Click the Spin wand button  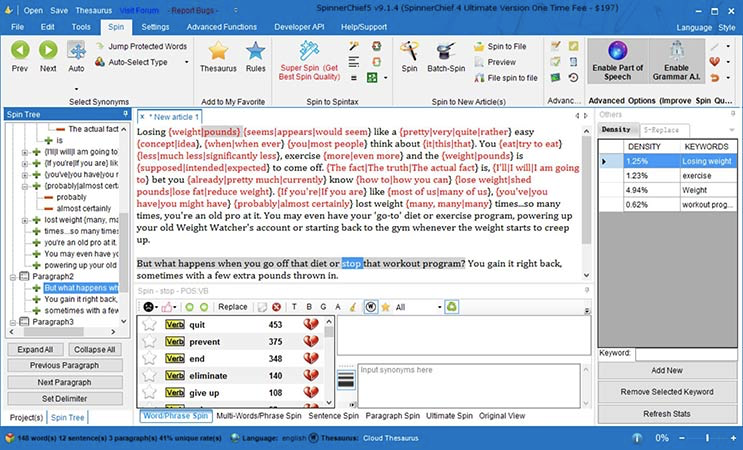coord(409,56)
